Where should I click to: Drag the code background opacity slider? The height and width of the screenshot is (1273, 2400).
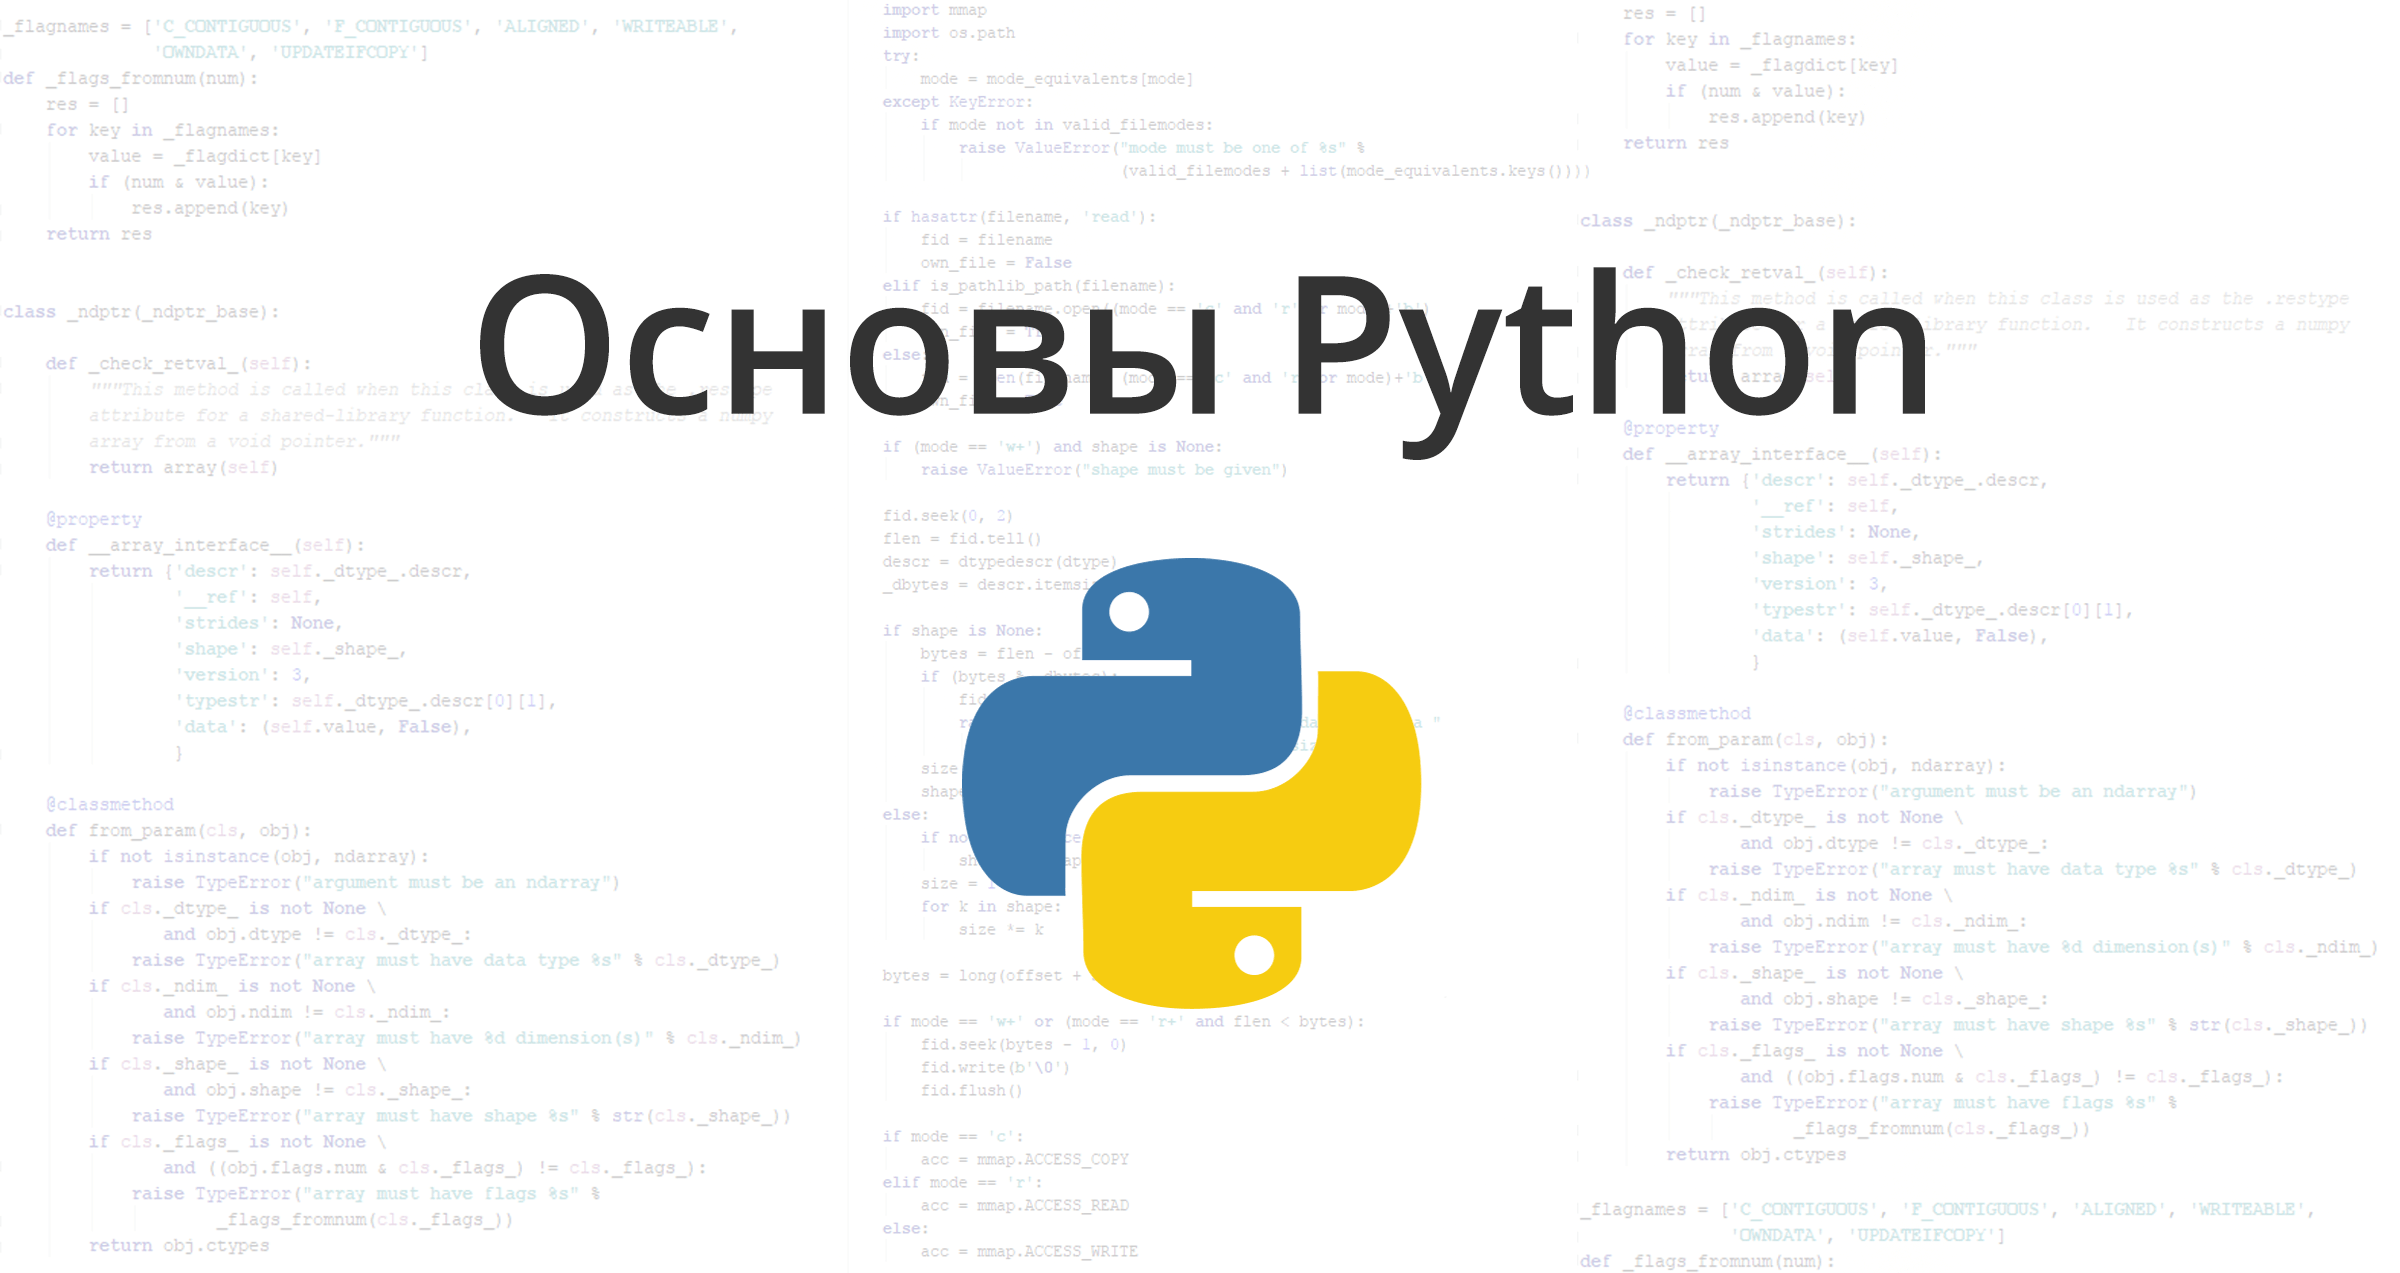tap(1200, 636)
